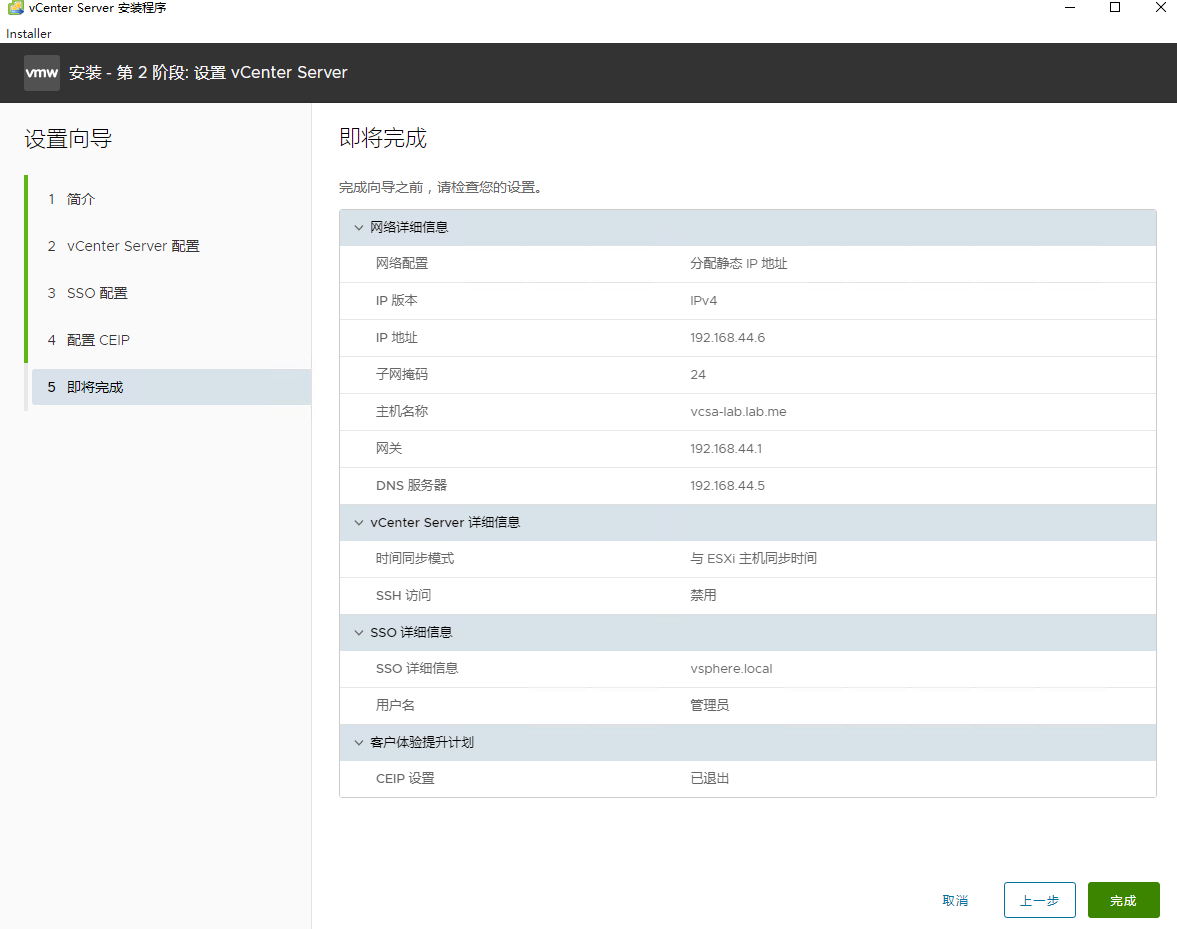Select the DNS server value 192.168.44.5
Screen dimensions: 1177x929
(x=727, y=486)
